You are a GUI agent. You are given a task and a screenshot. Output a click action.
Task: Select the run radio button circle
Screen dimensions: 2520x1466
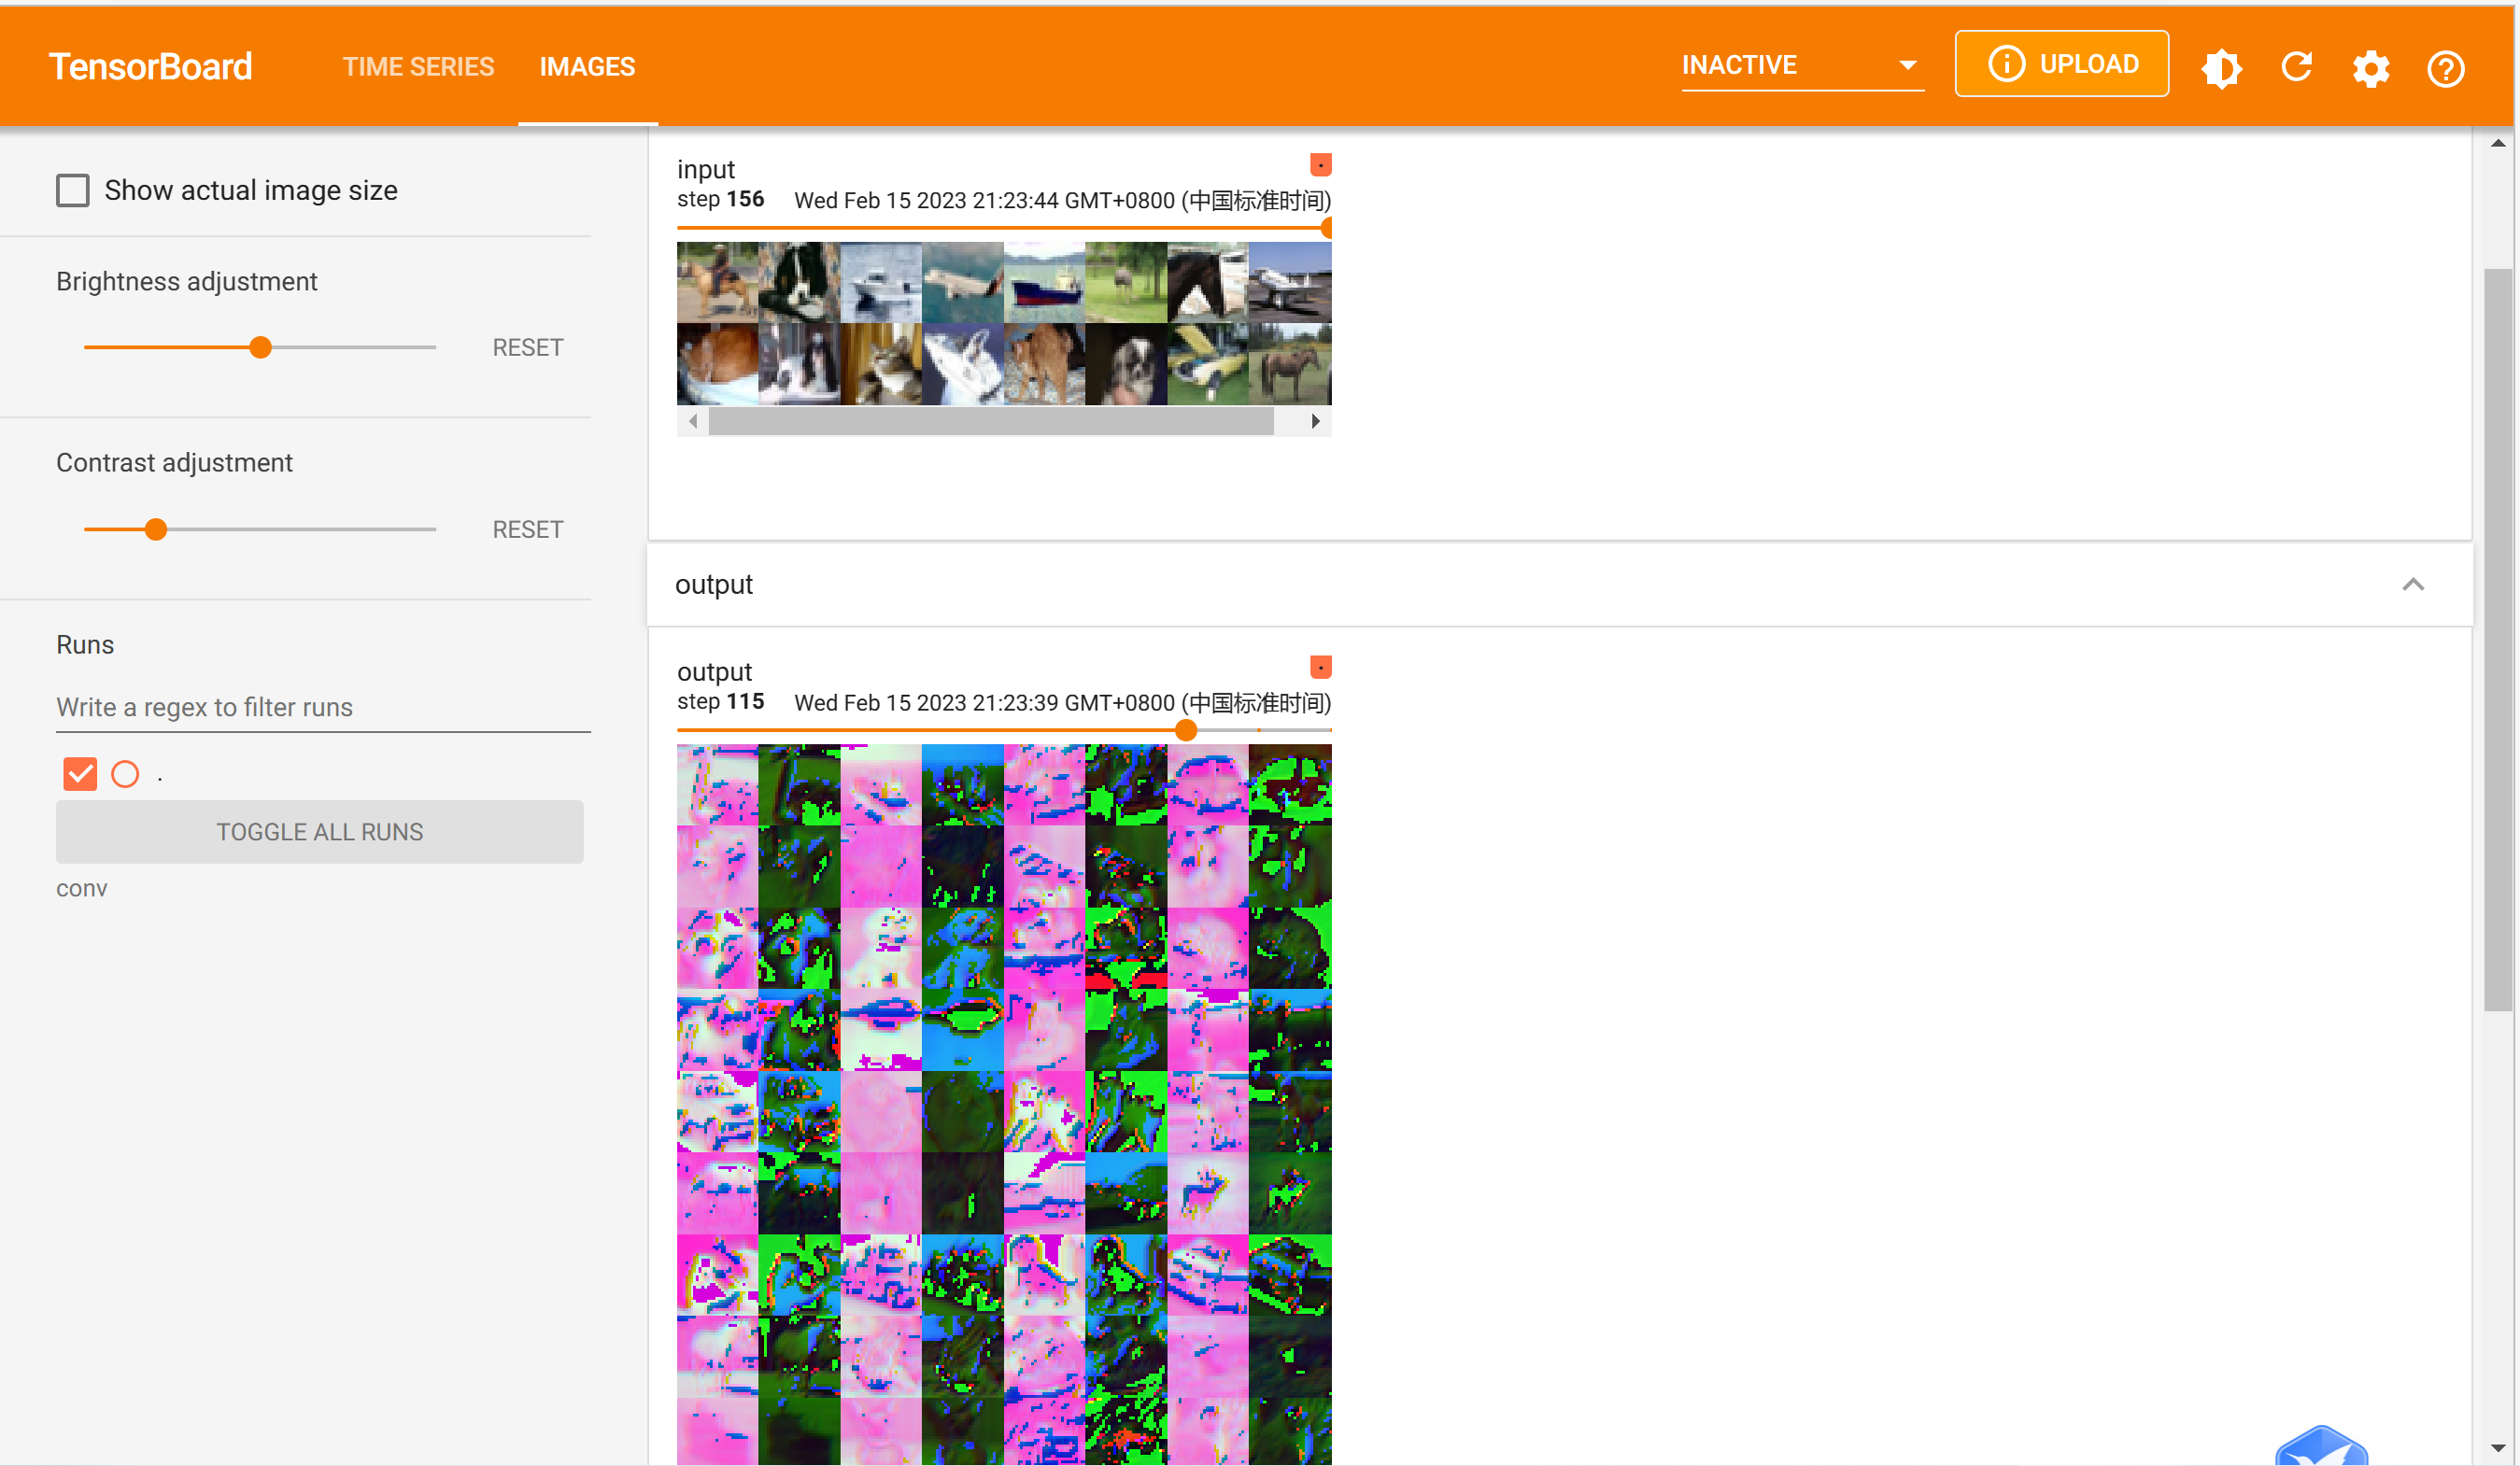pyautogui.click(x=125, y=774)
